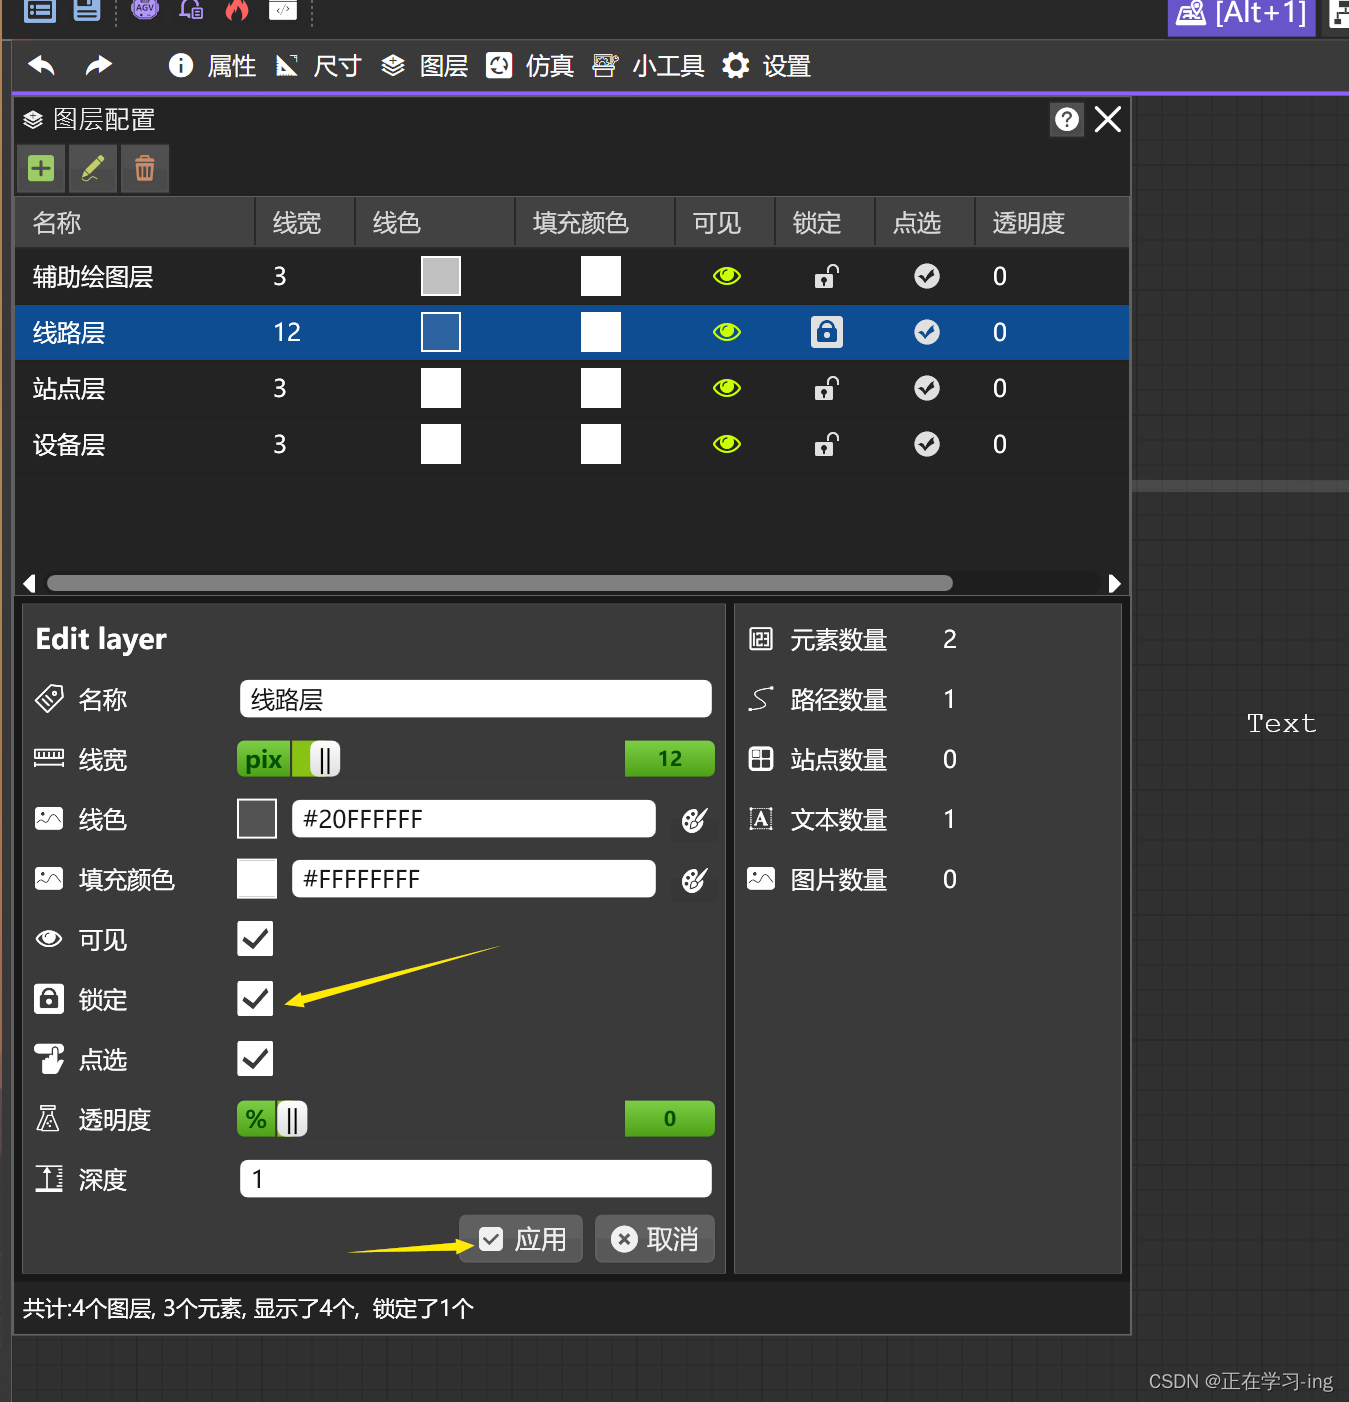Open the 尺寸 menu
Viewport: 1349px width, 1402px height.
pos(318,66)
